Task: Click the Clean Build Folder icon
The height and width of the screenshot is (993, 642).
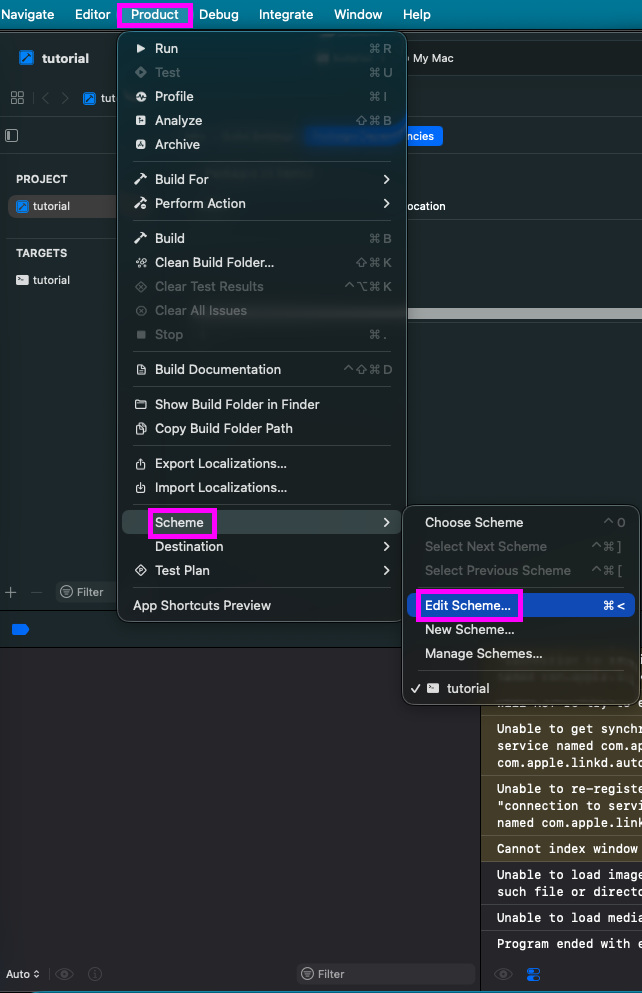Action: [x=141, y=263]
